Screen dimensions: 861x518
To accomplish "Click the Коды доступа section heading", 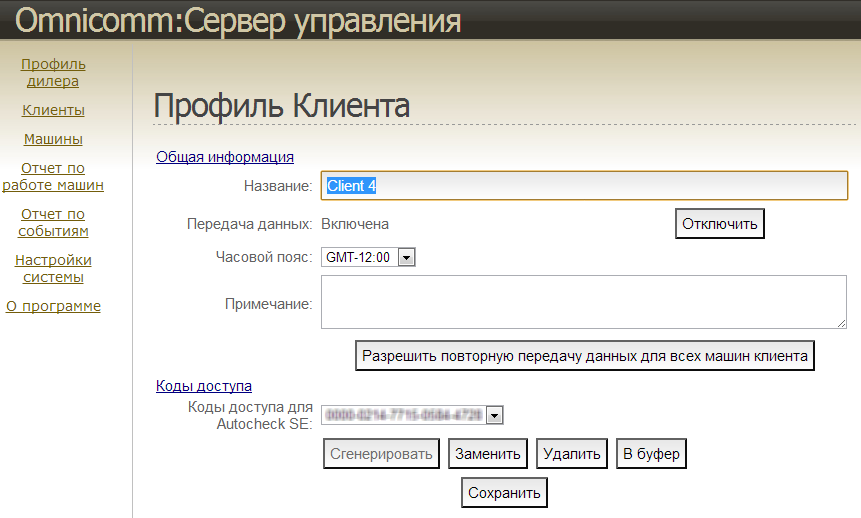I will [203, 385].
